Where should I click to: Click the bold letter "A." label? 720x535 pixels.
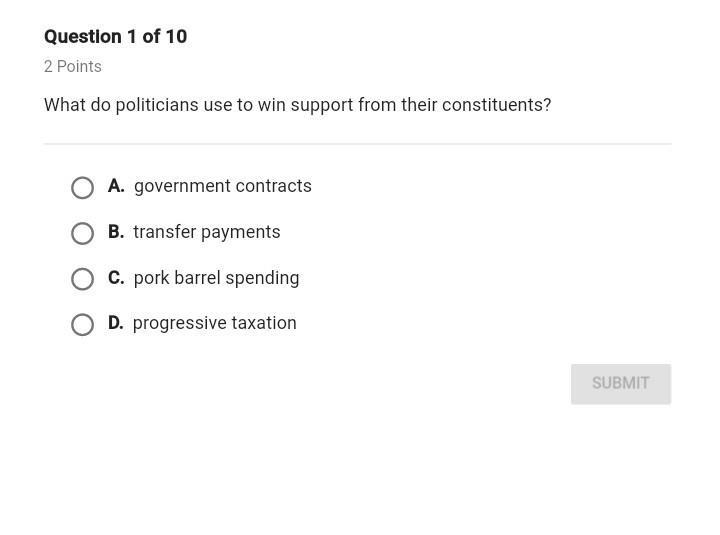coord(116,186)
